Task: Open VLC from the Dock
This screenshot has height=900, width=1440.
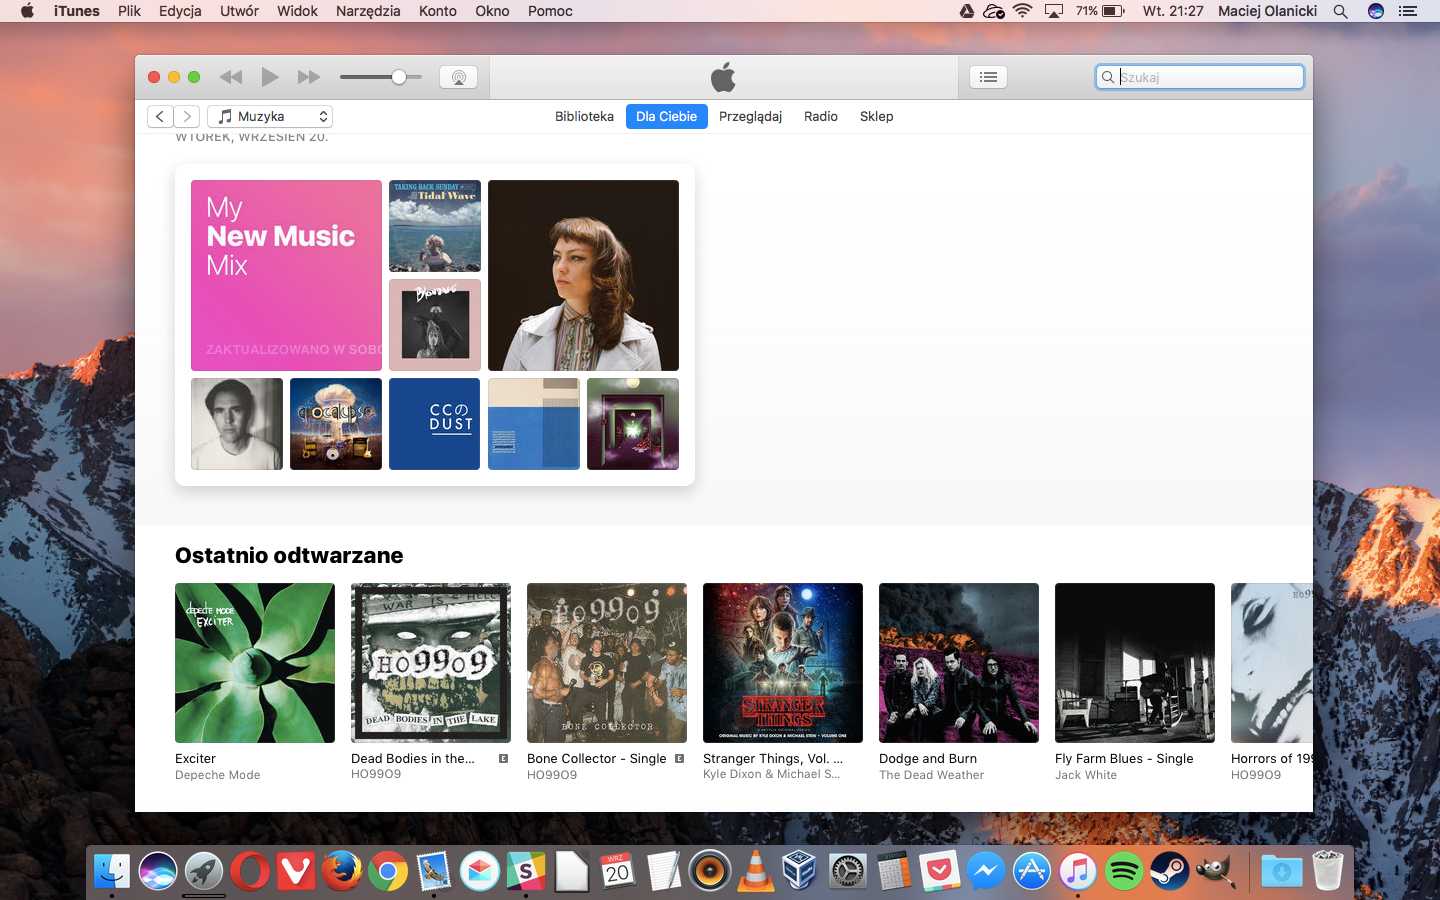Action: point(756,872)
